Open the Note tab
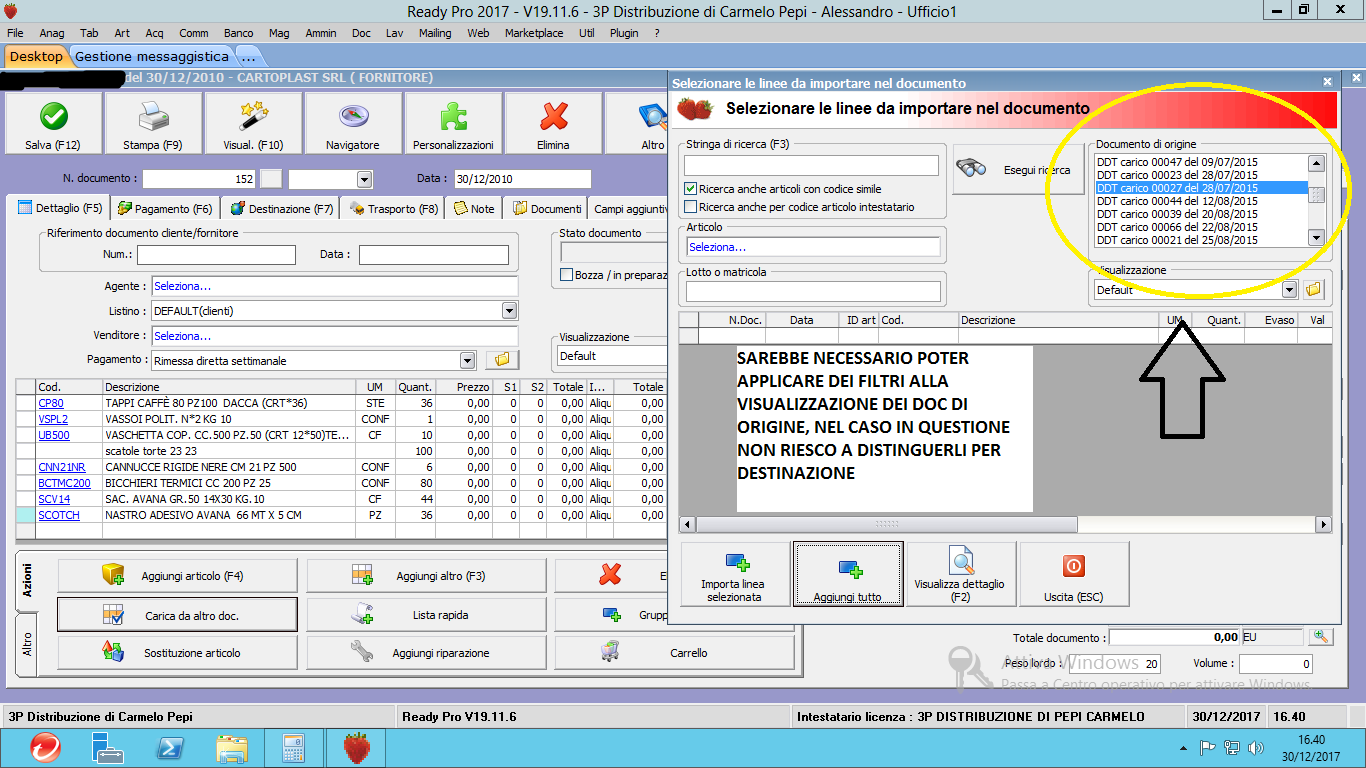 474,209
